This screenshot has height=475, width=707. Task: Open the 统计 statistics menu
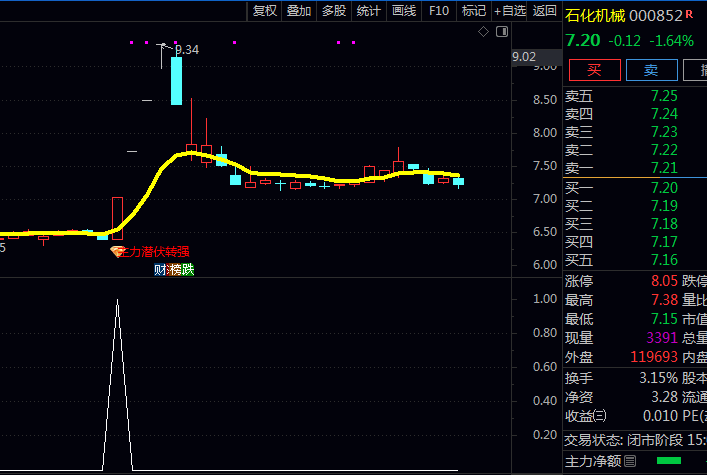click(368, 11)
